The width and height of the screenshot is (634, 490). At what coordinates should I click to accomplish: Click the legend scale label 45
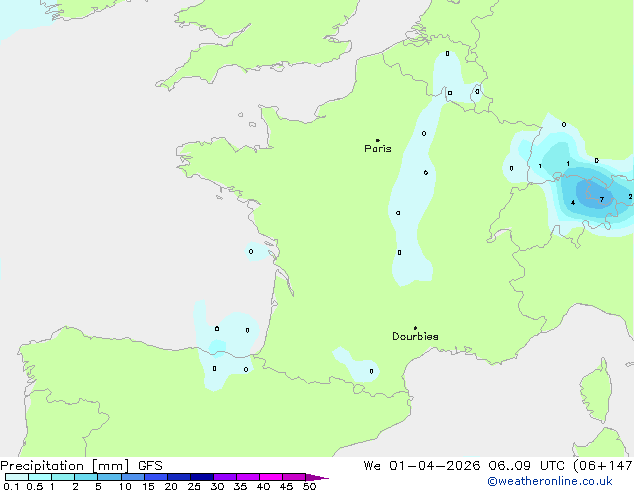(x=286, y=486)
